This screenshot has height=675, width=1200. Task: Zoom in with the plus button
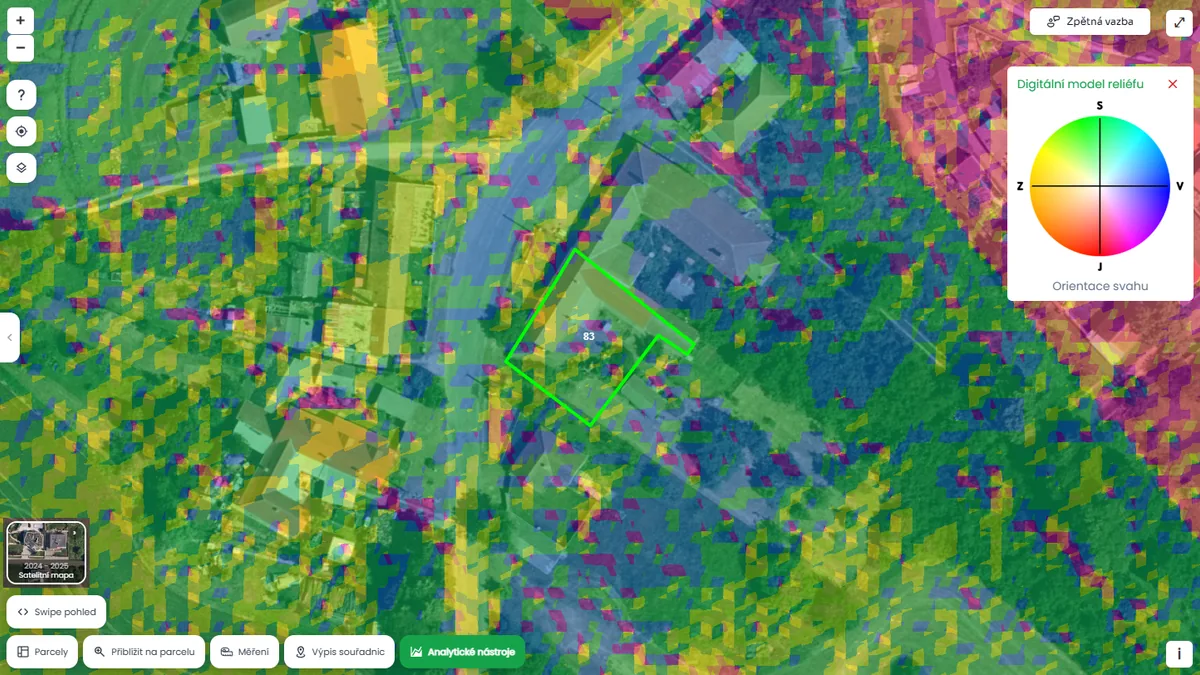(21, 20)
